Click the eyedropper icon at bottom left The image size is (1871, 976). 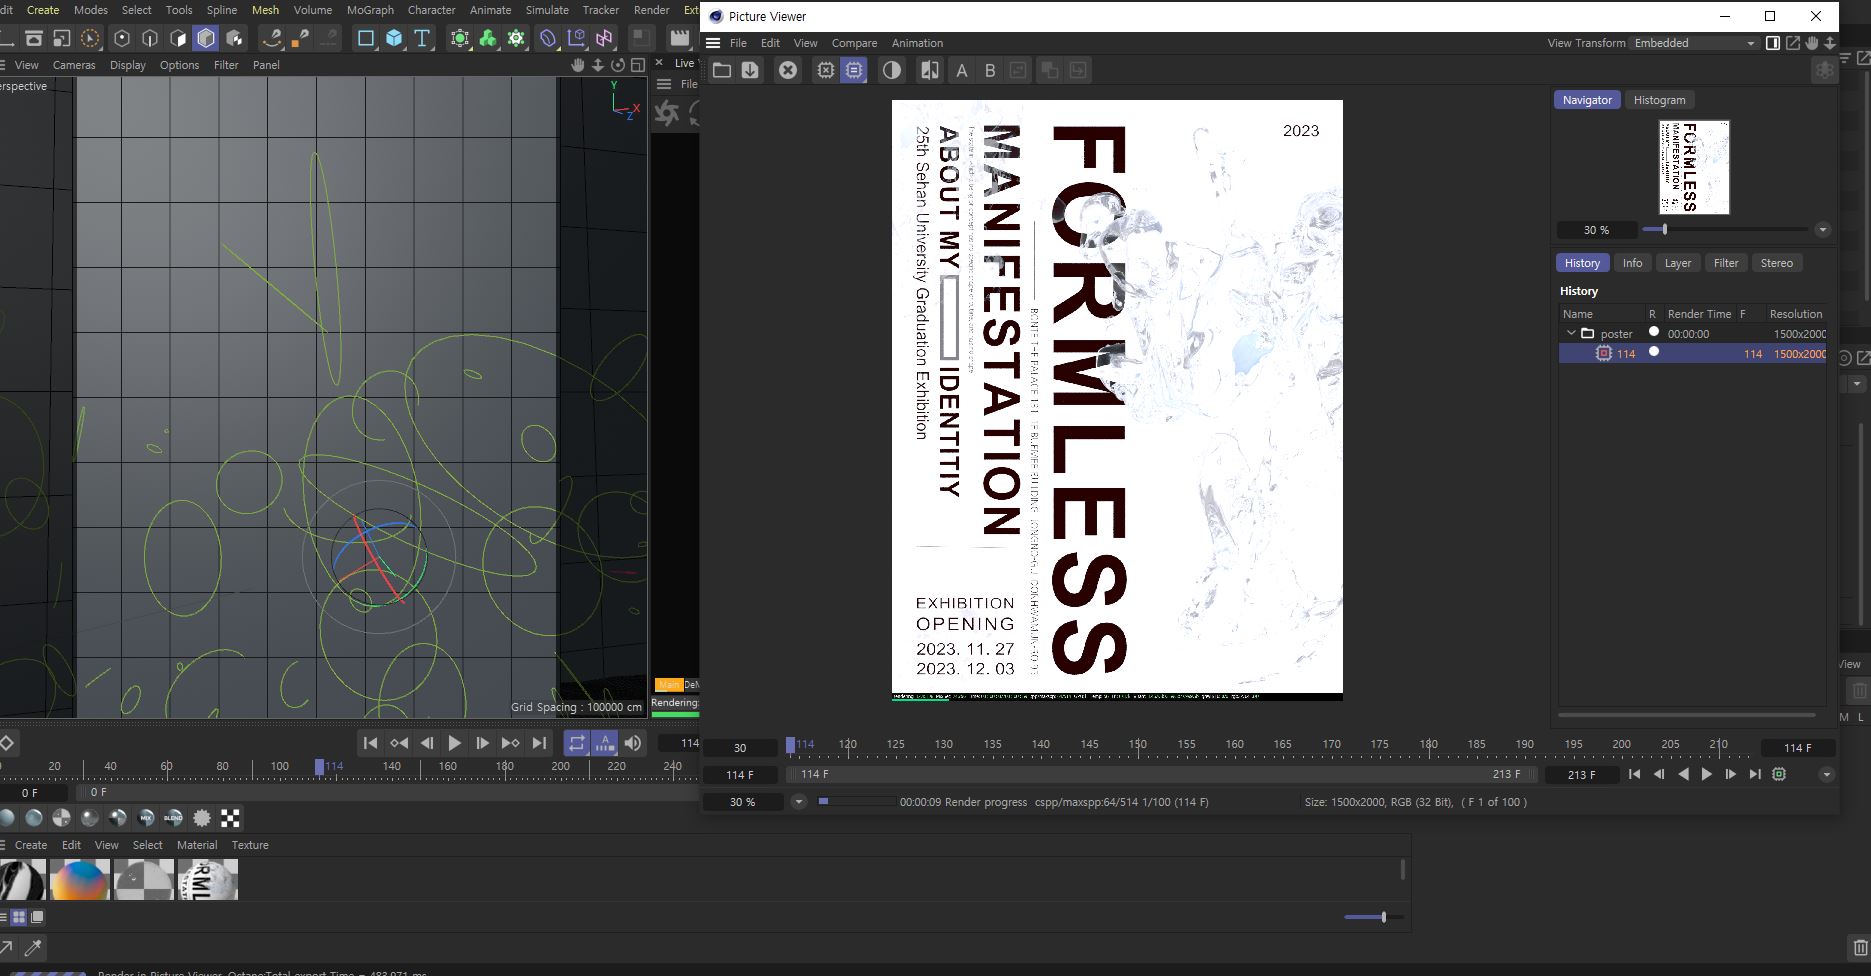point(33,947)
